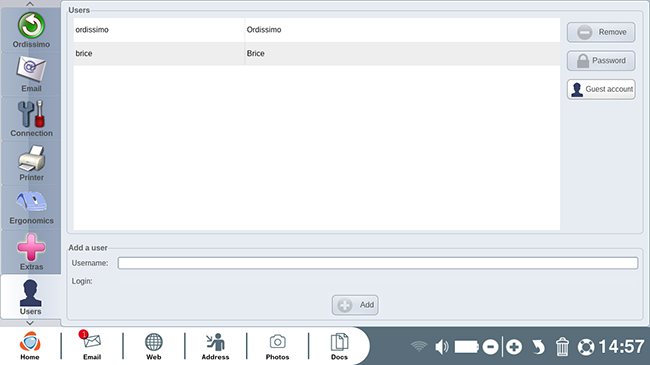Click the sidebar scroll-up chevron
This screenshot has width=650, height=365.
point(30,4)
